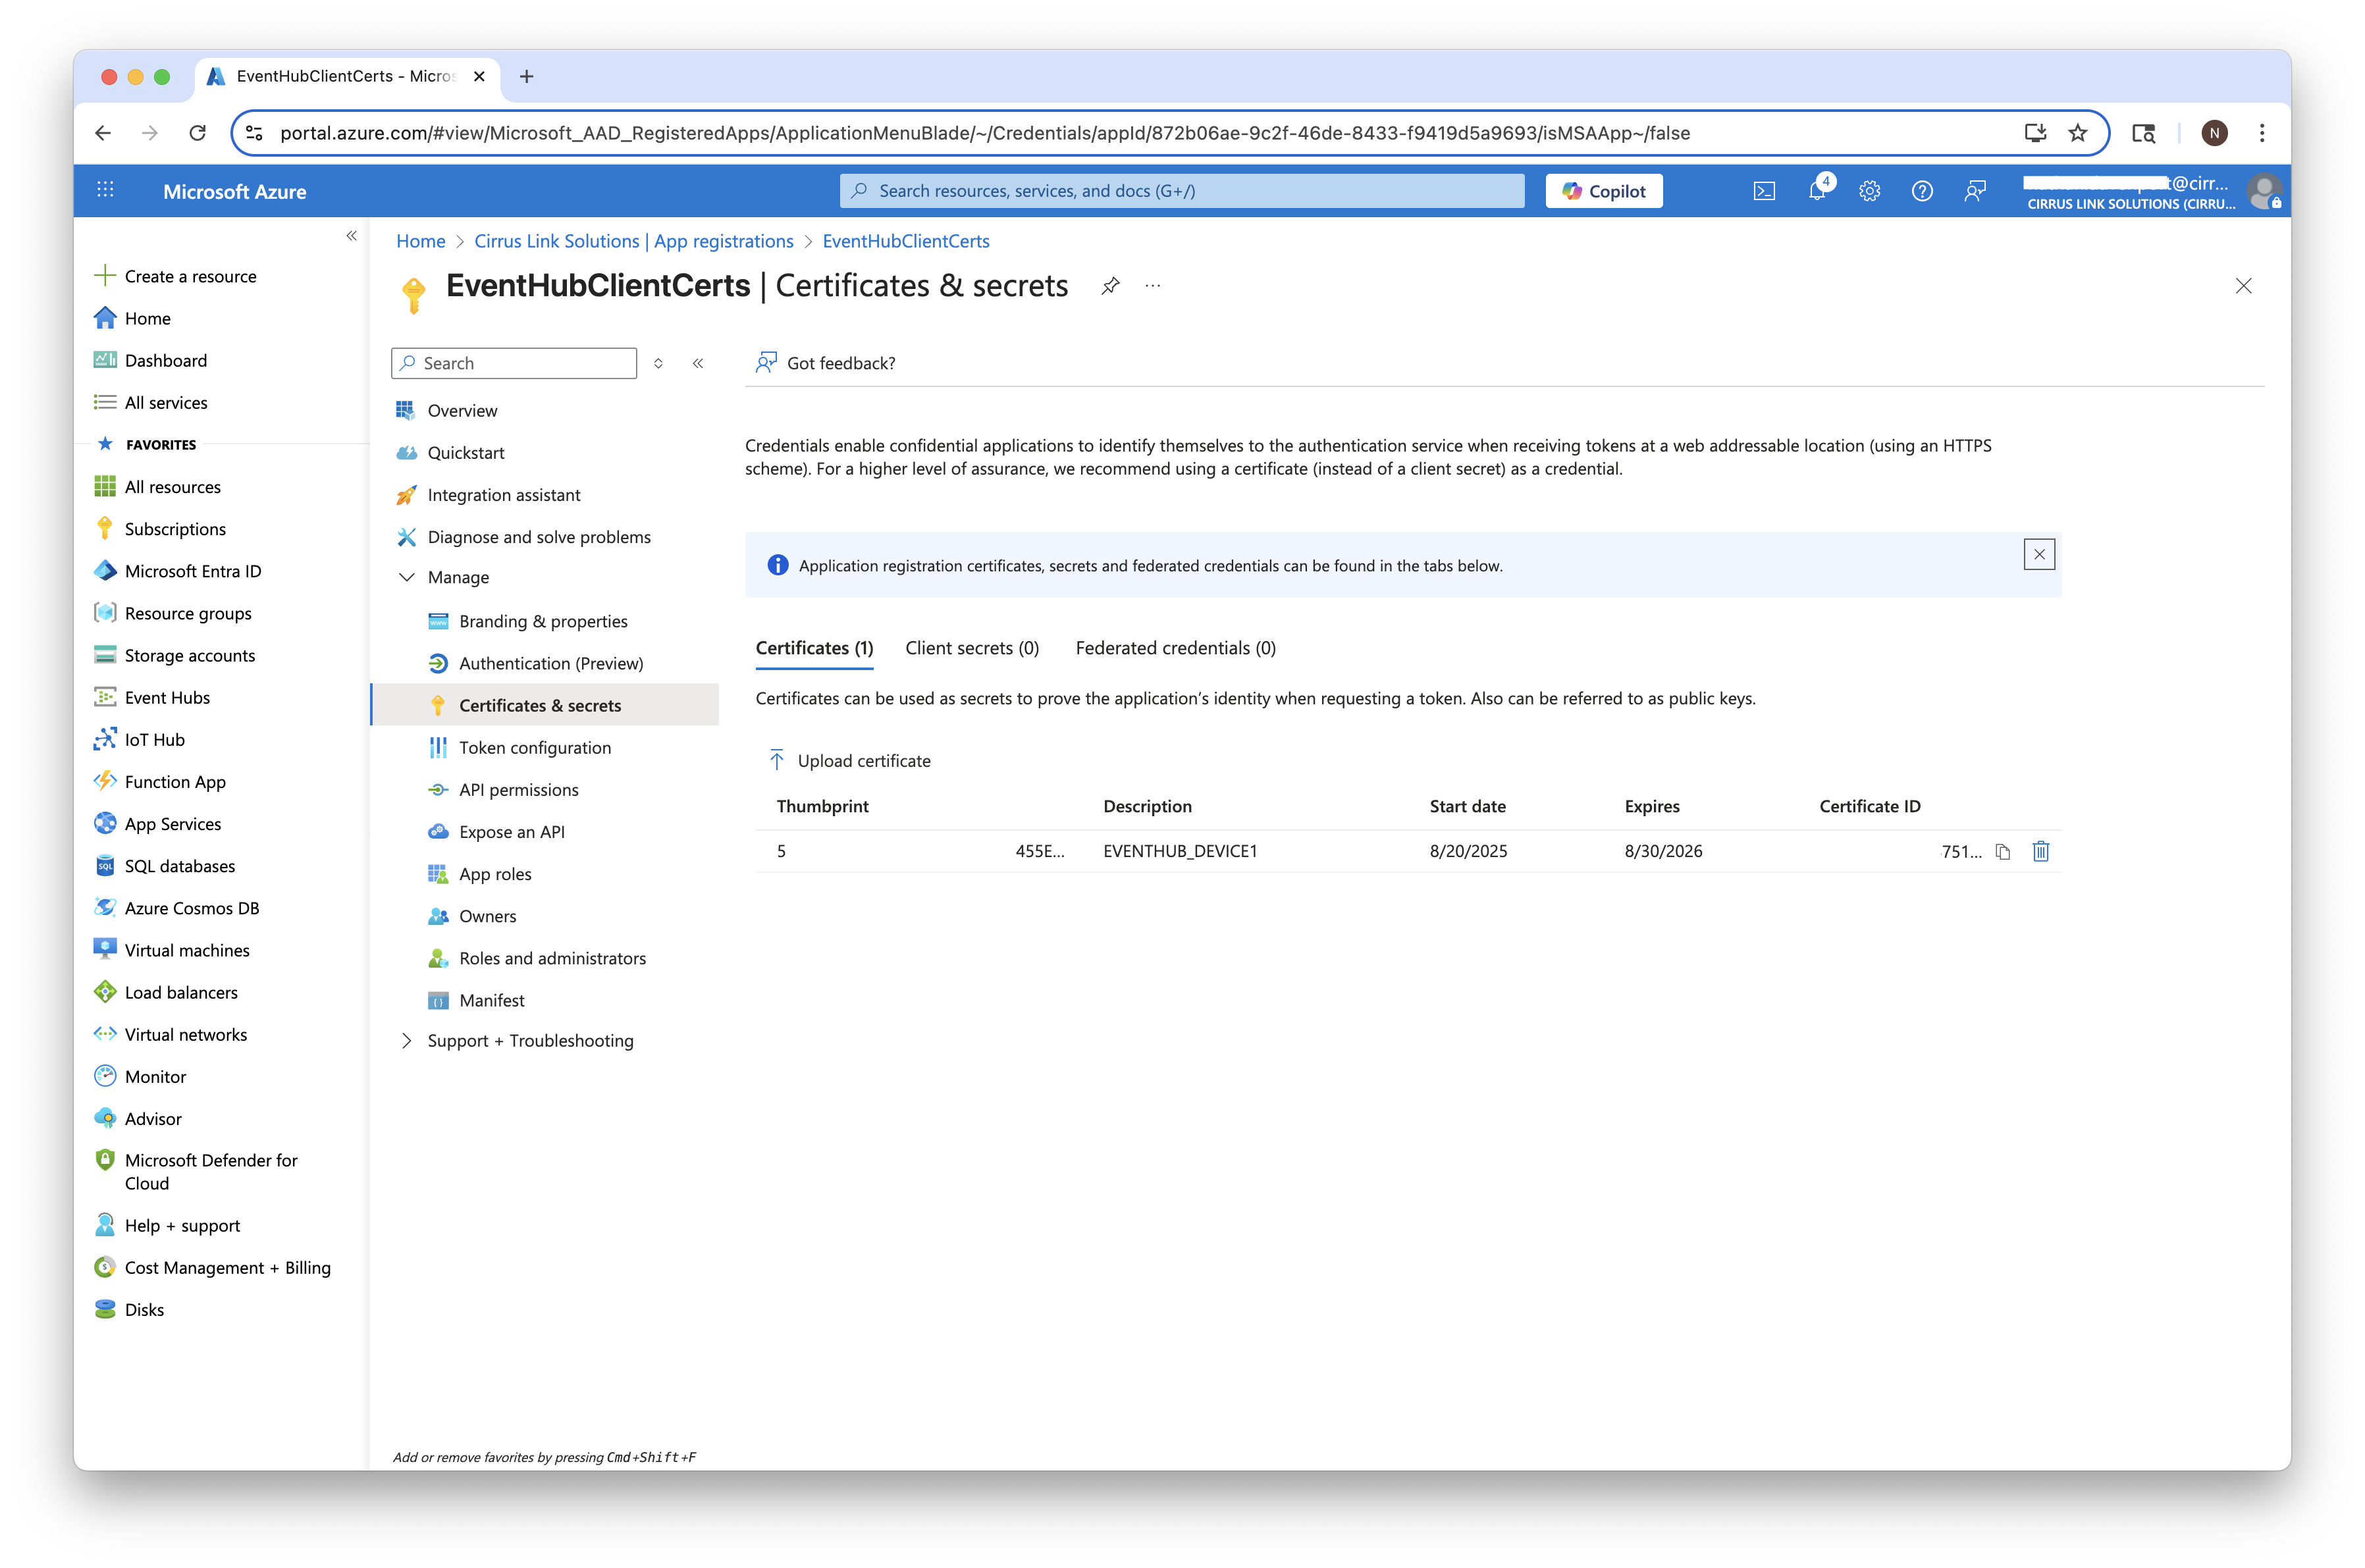
Task: Open Function App favorite
Action: [x=174, y=782]
